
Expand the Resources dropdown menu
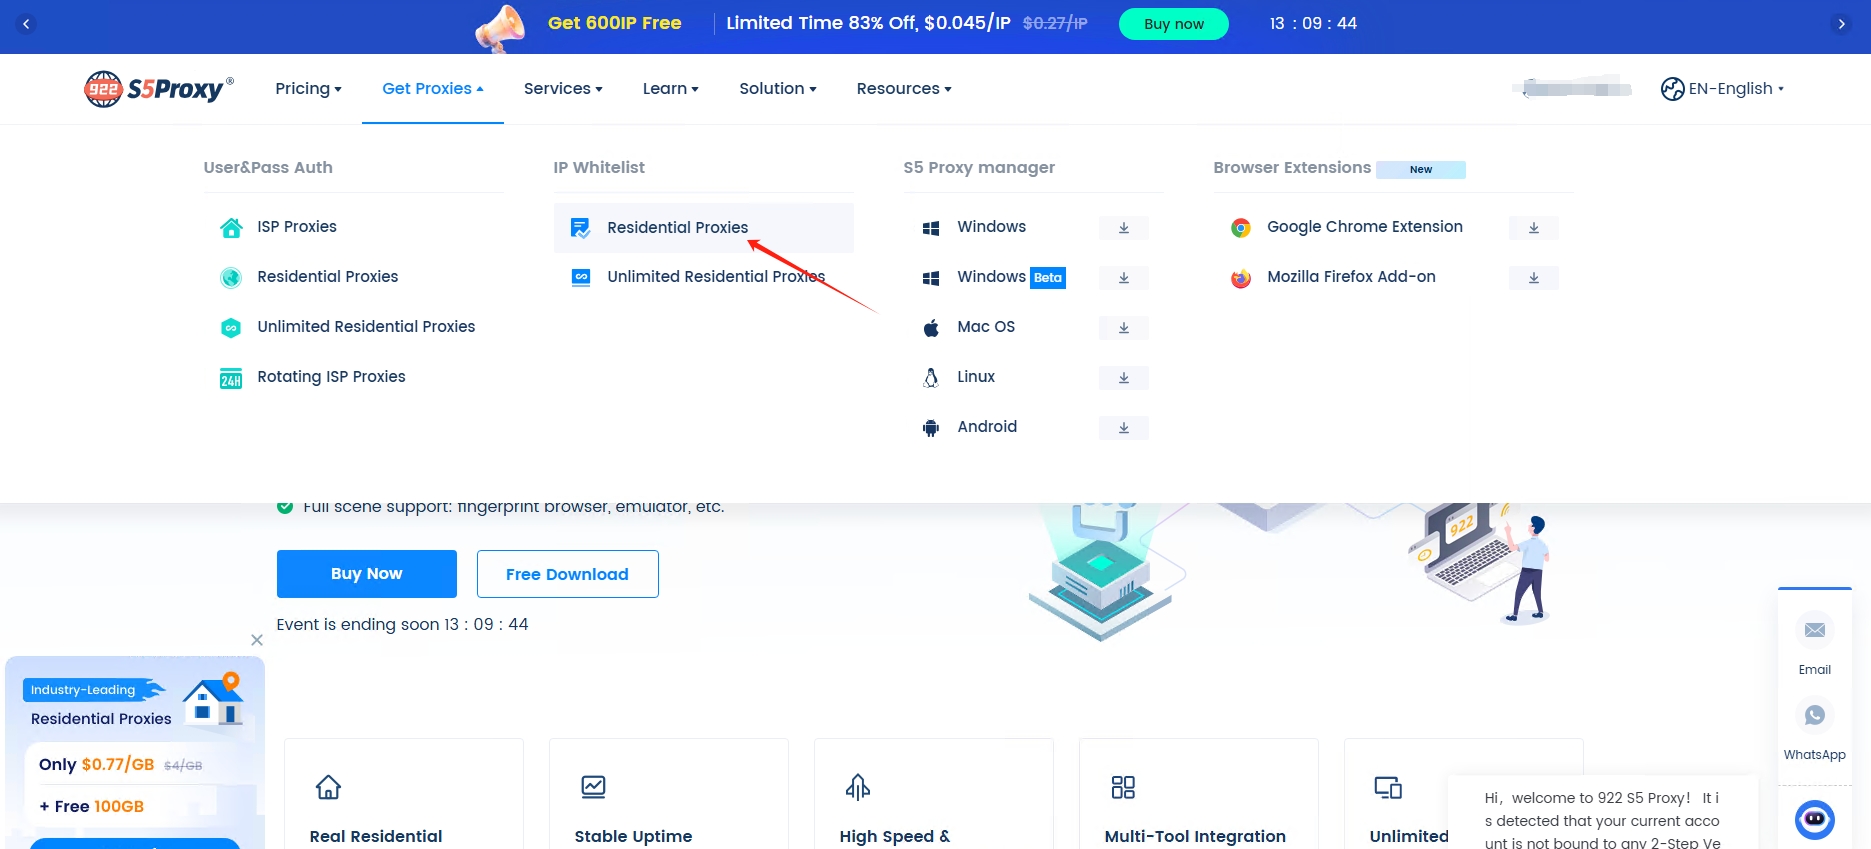903,89
